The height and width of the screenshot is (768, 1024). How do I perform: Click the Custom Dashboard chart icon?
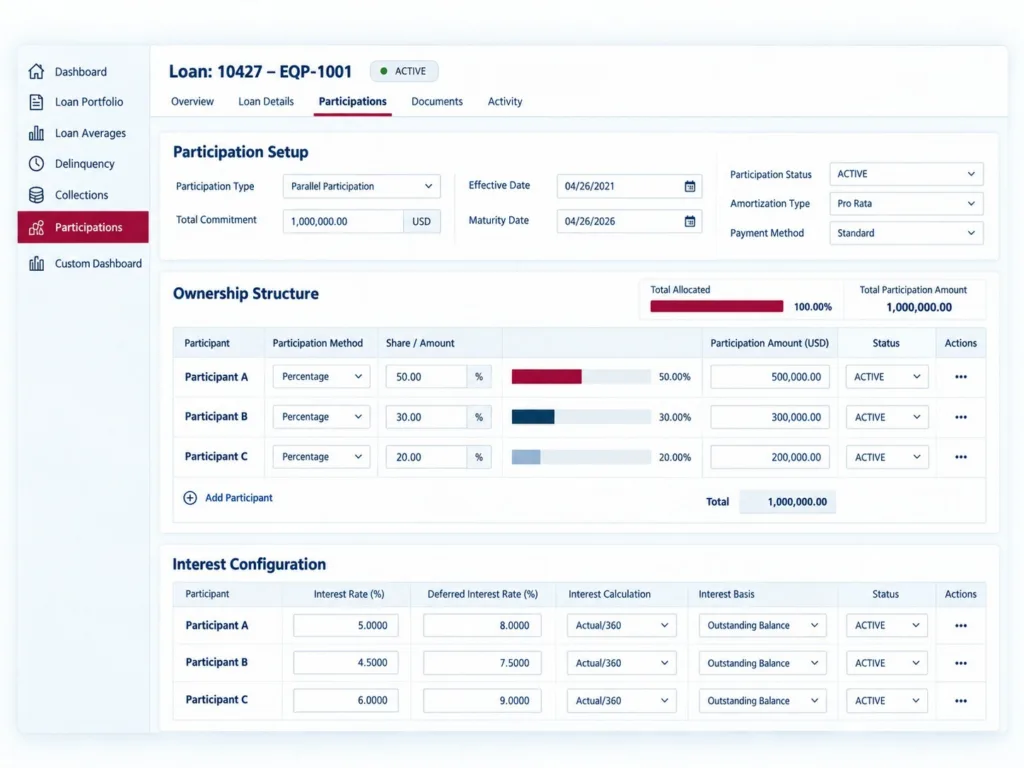(x=37, y=263)
